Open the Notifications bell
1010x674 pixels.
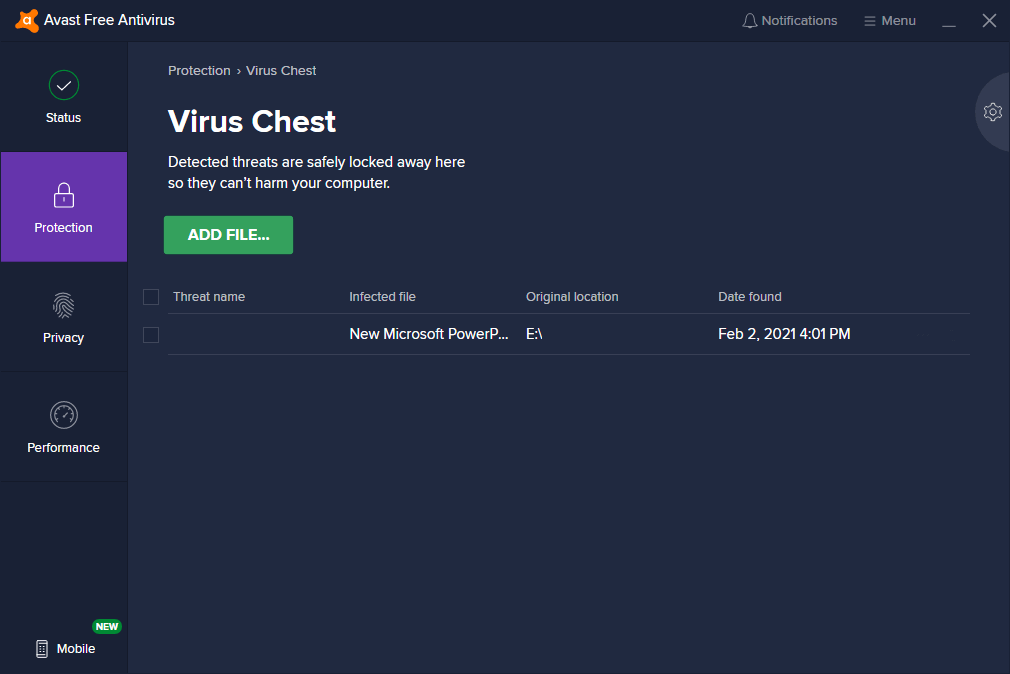[790, 21]
